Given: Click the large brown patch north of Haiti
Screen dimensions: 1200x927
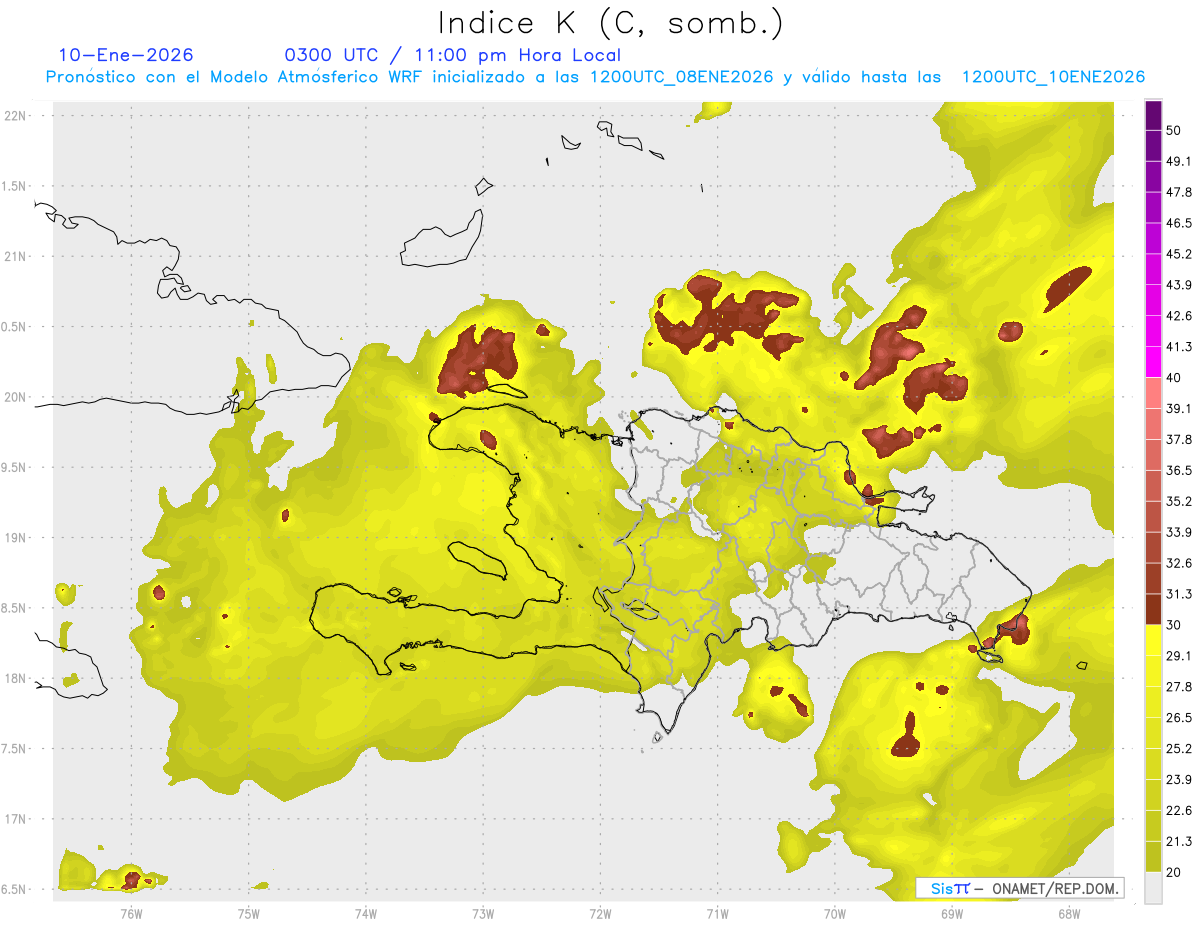Looking at the screenshot, I should 478,360.
